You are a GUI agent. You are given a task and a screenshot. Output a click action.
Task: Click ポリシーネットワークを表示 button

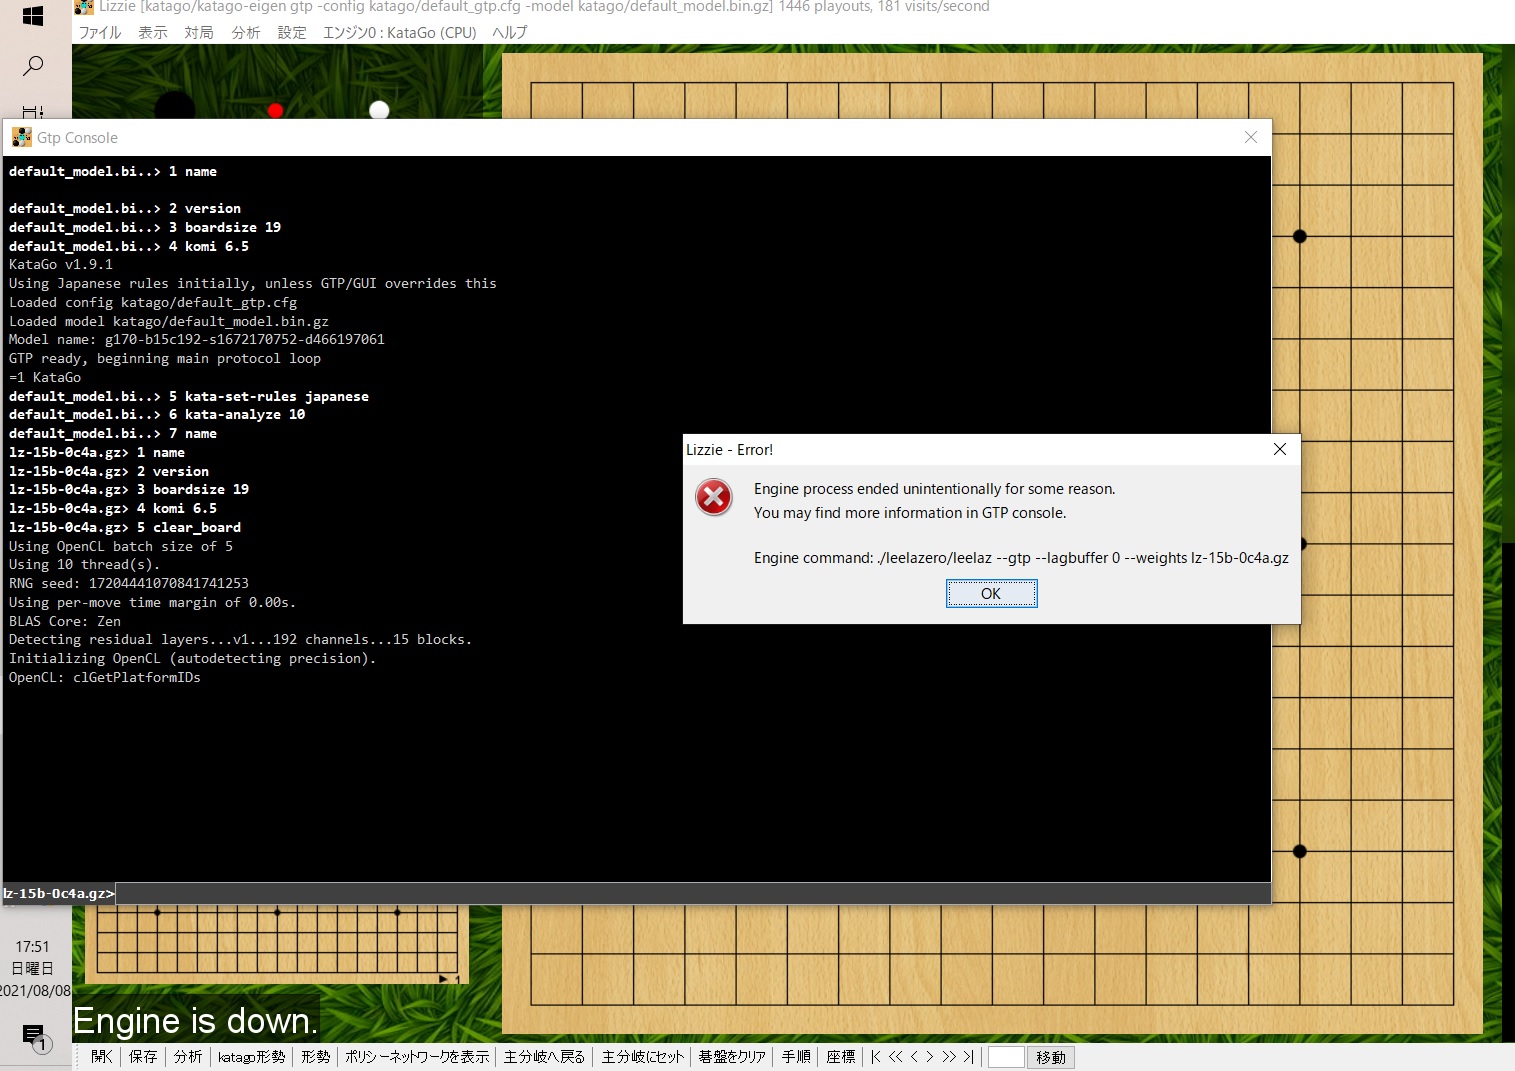click(417, 1057)
